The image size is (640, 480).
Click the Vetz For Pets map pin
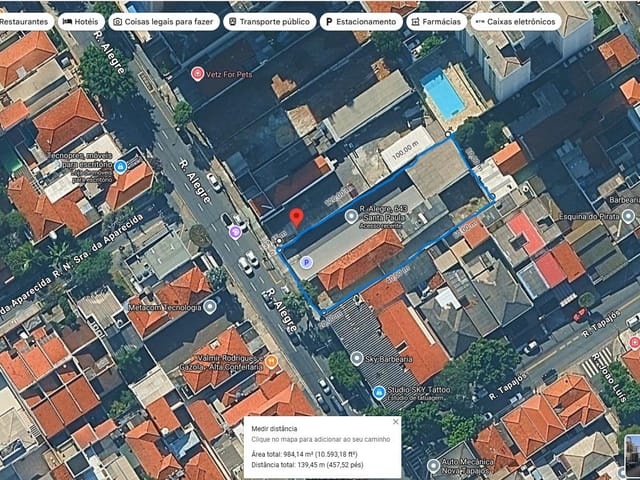198,74
